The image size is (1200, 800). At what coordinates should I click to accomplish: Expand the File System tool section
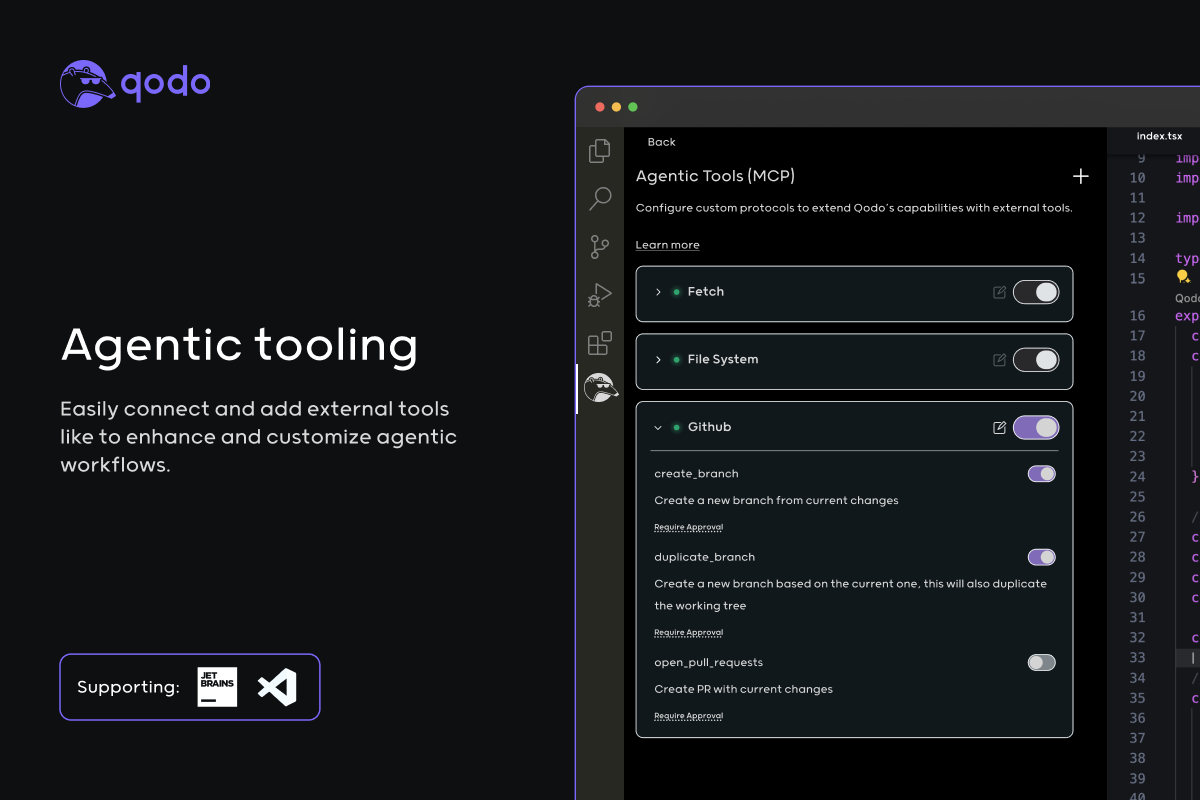tap(658, 360)
